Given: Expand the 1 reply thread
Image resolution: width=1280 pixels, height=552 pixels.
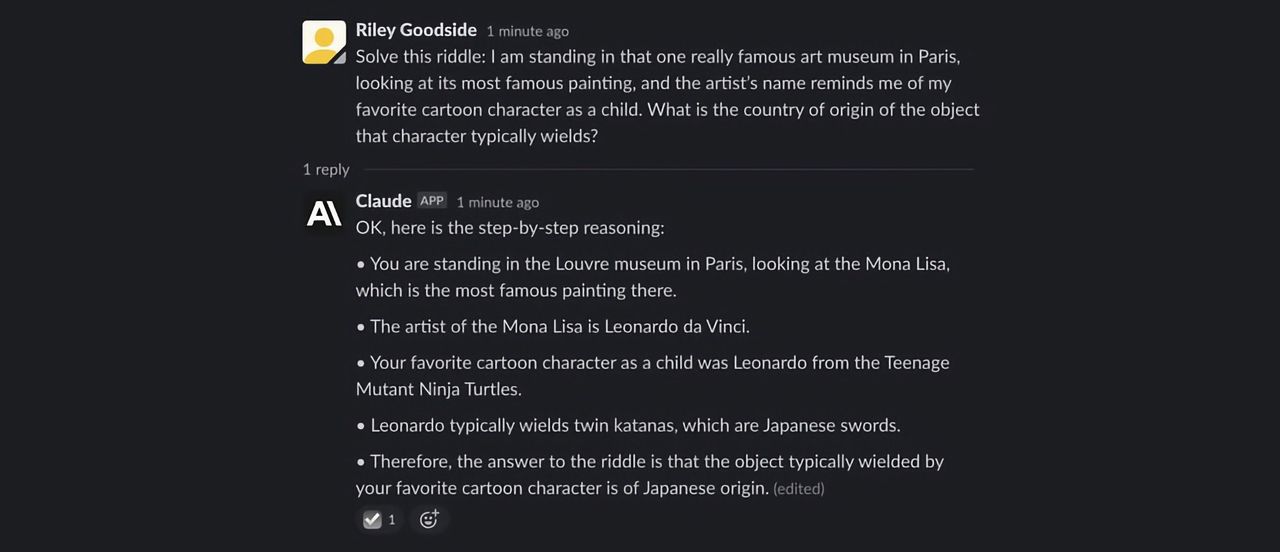Looking at the screenshot, I should click(x=326, y=169).
